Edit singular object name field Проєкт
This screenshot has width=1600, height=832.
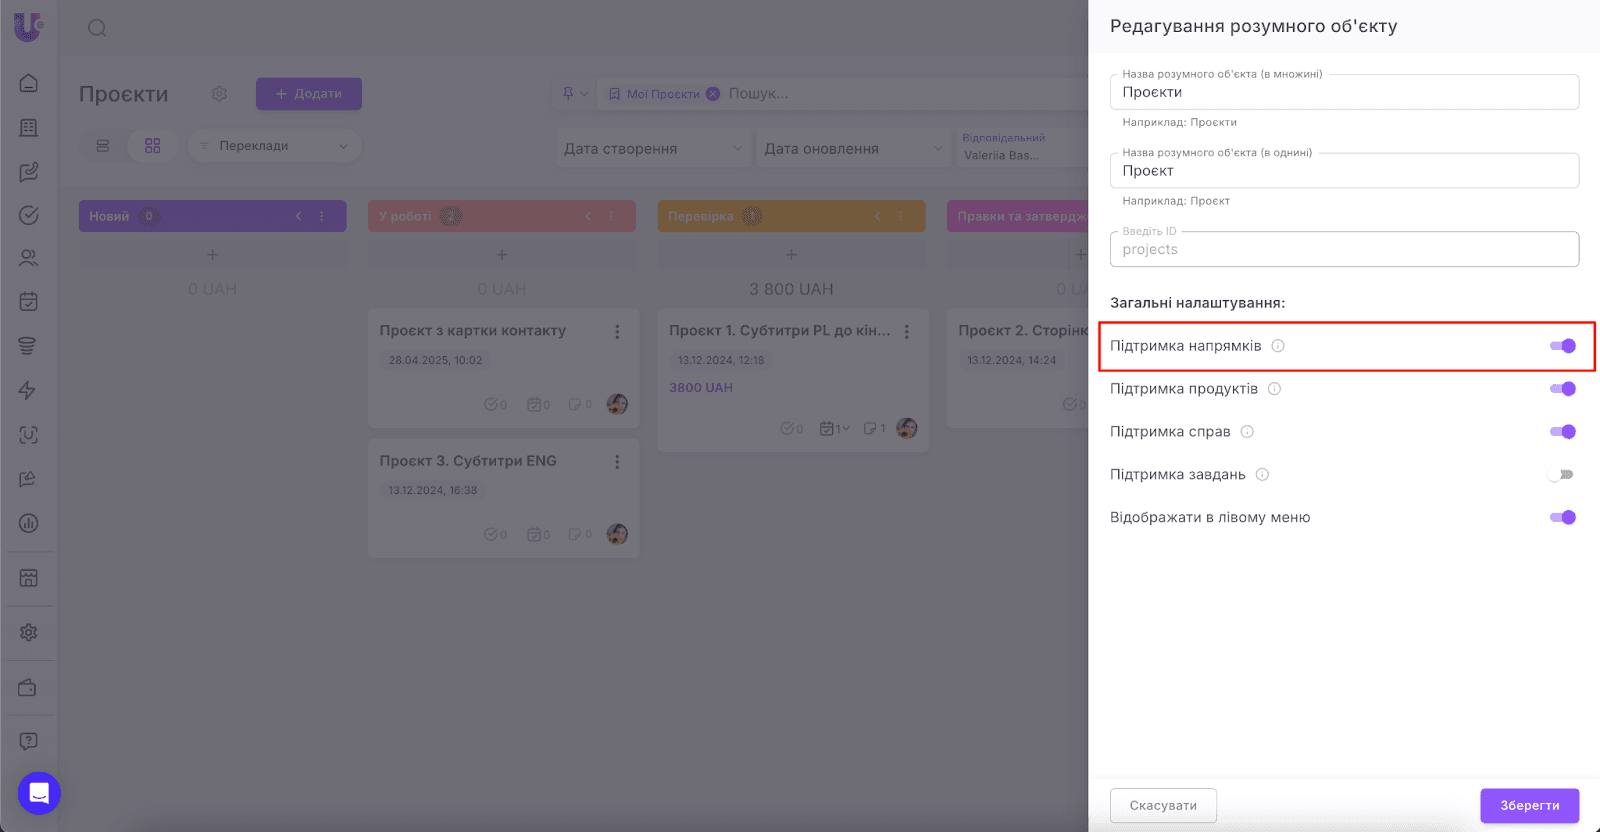coord(1344,171)
